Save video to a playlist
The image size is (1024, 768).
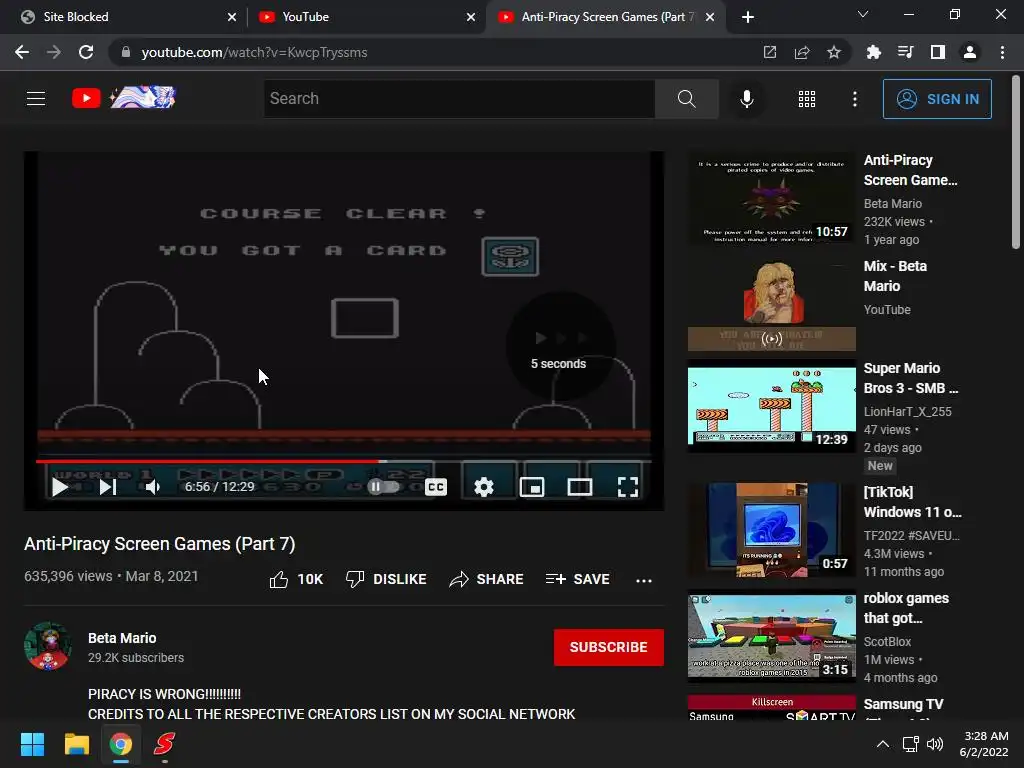(577, 579)
